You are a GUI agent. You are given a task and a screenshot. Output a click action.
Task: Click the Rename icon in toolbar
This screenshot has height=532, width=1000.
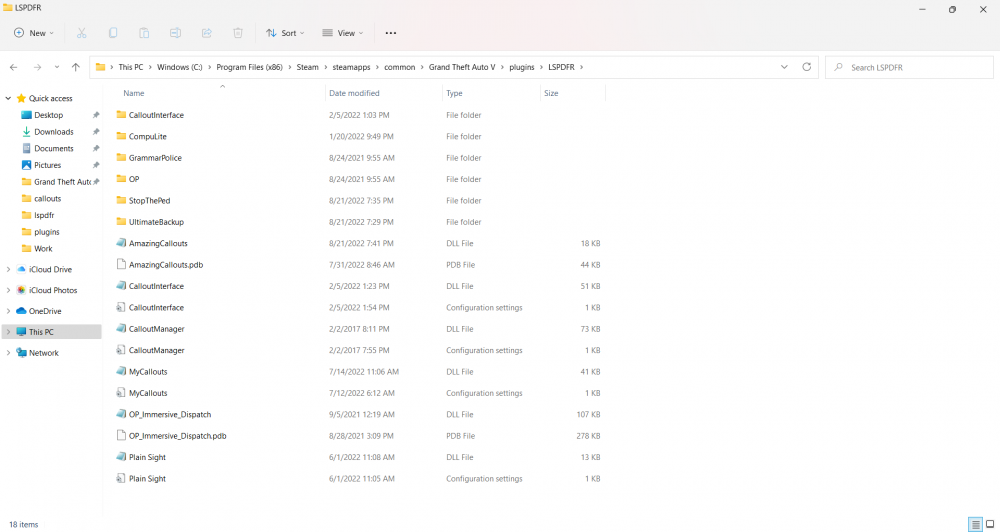175,33
